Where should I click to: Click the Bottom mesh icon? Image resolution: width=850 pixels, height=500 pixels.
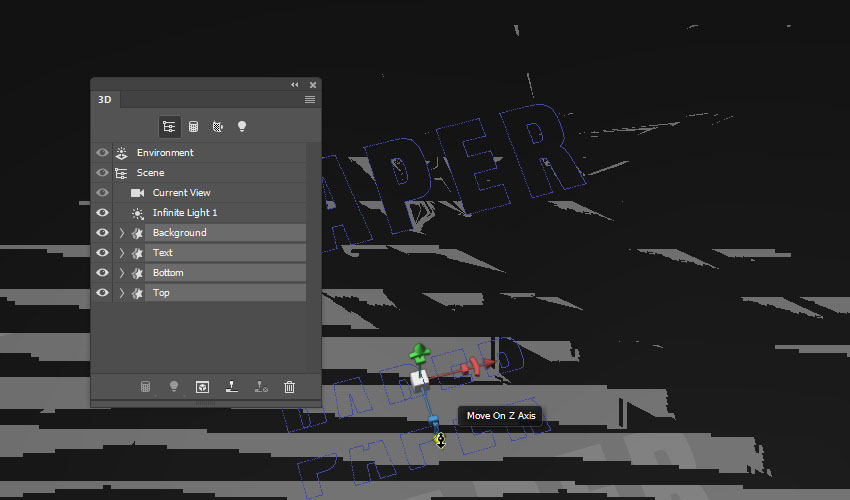click(138, 273)
